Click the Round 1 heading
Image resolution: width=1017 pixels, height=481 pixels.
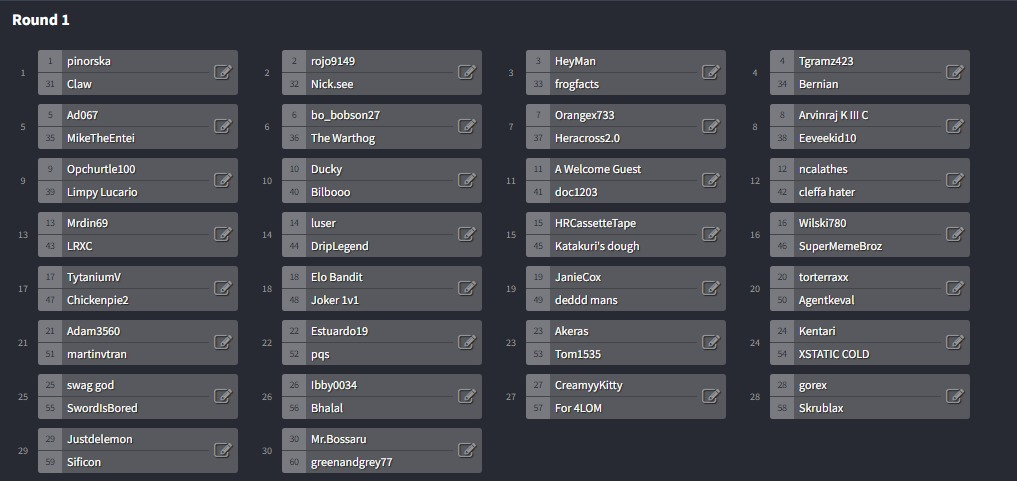(x=41, y=20)
